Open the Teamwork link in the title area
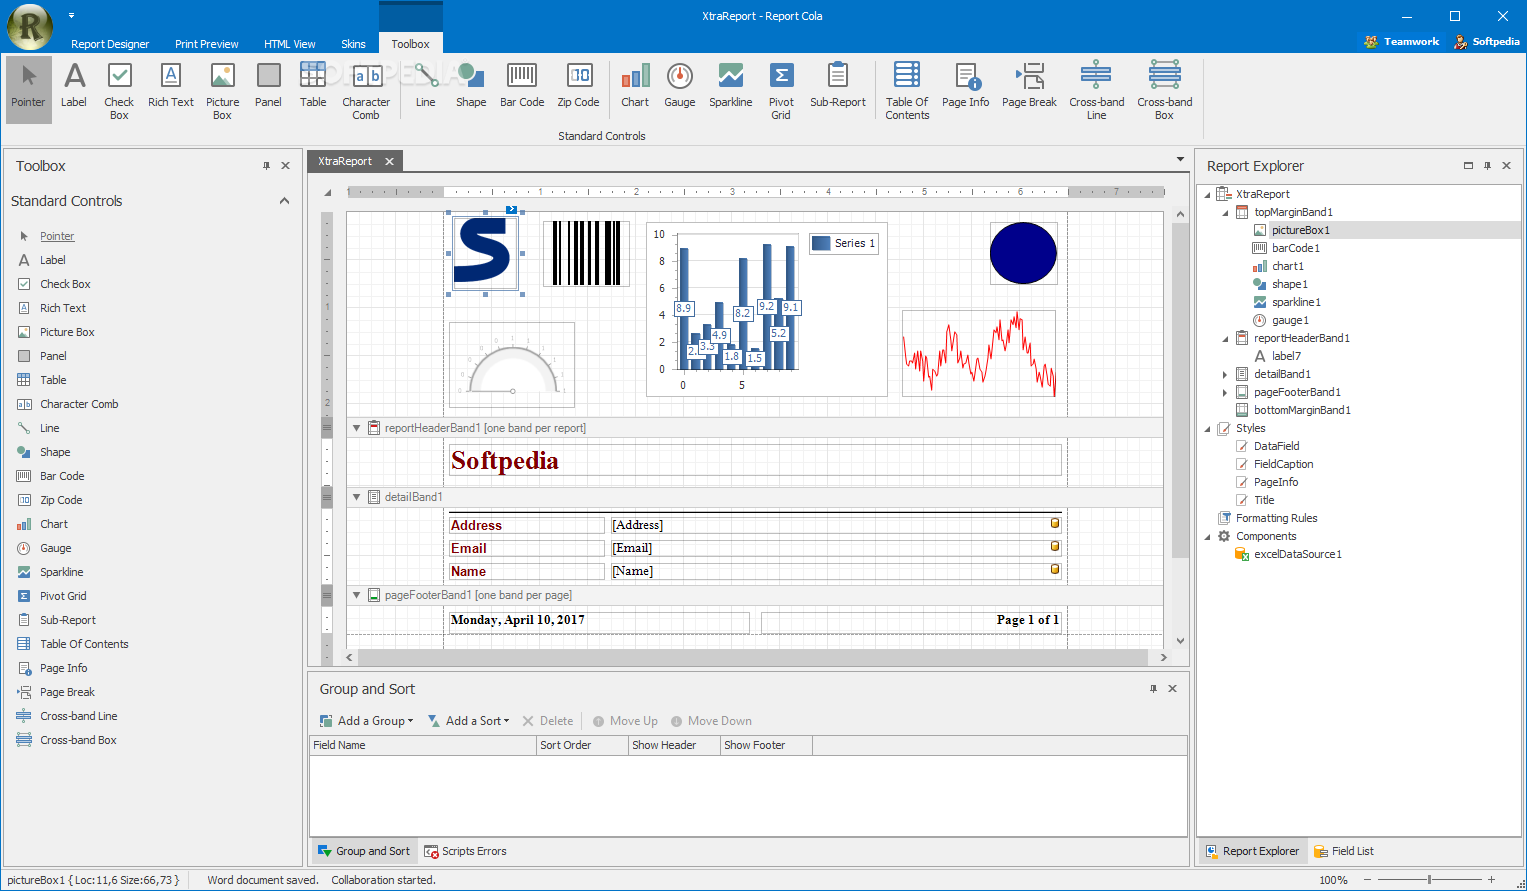This screenshot has width=1527, height=891. coord(1402,42)
